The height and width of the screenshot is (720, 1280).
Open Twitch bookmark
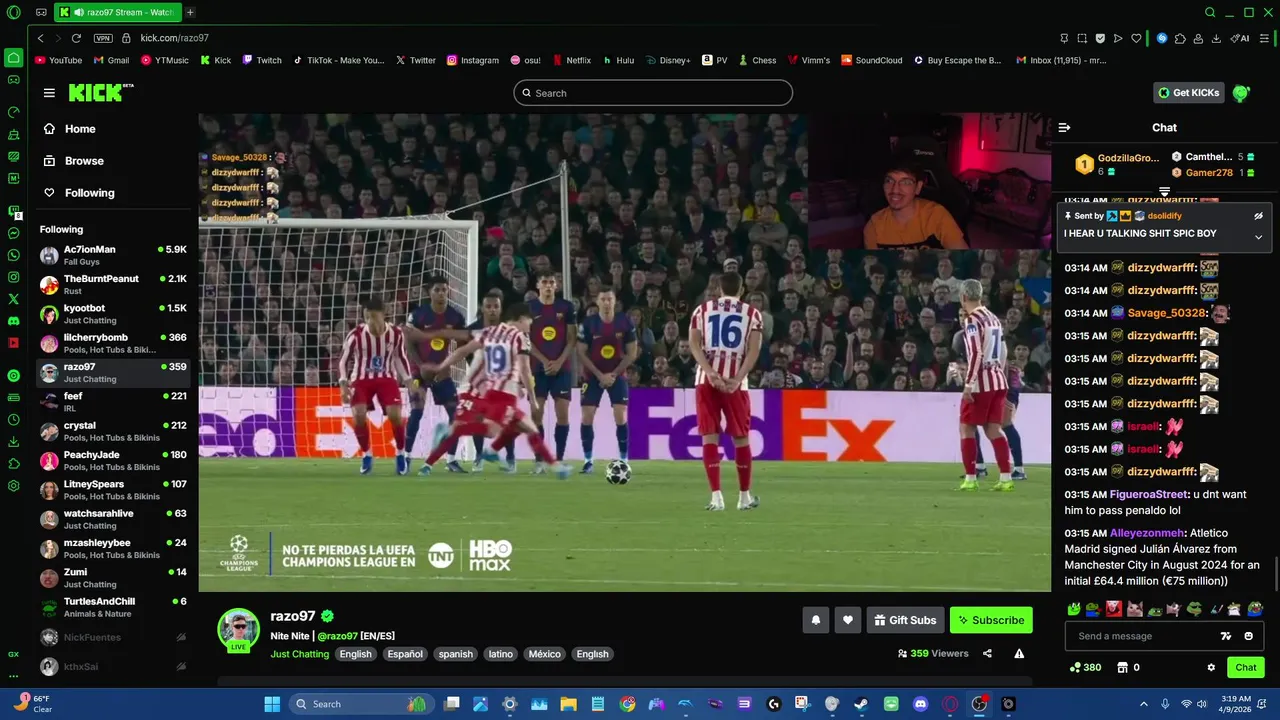point(262,60)
